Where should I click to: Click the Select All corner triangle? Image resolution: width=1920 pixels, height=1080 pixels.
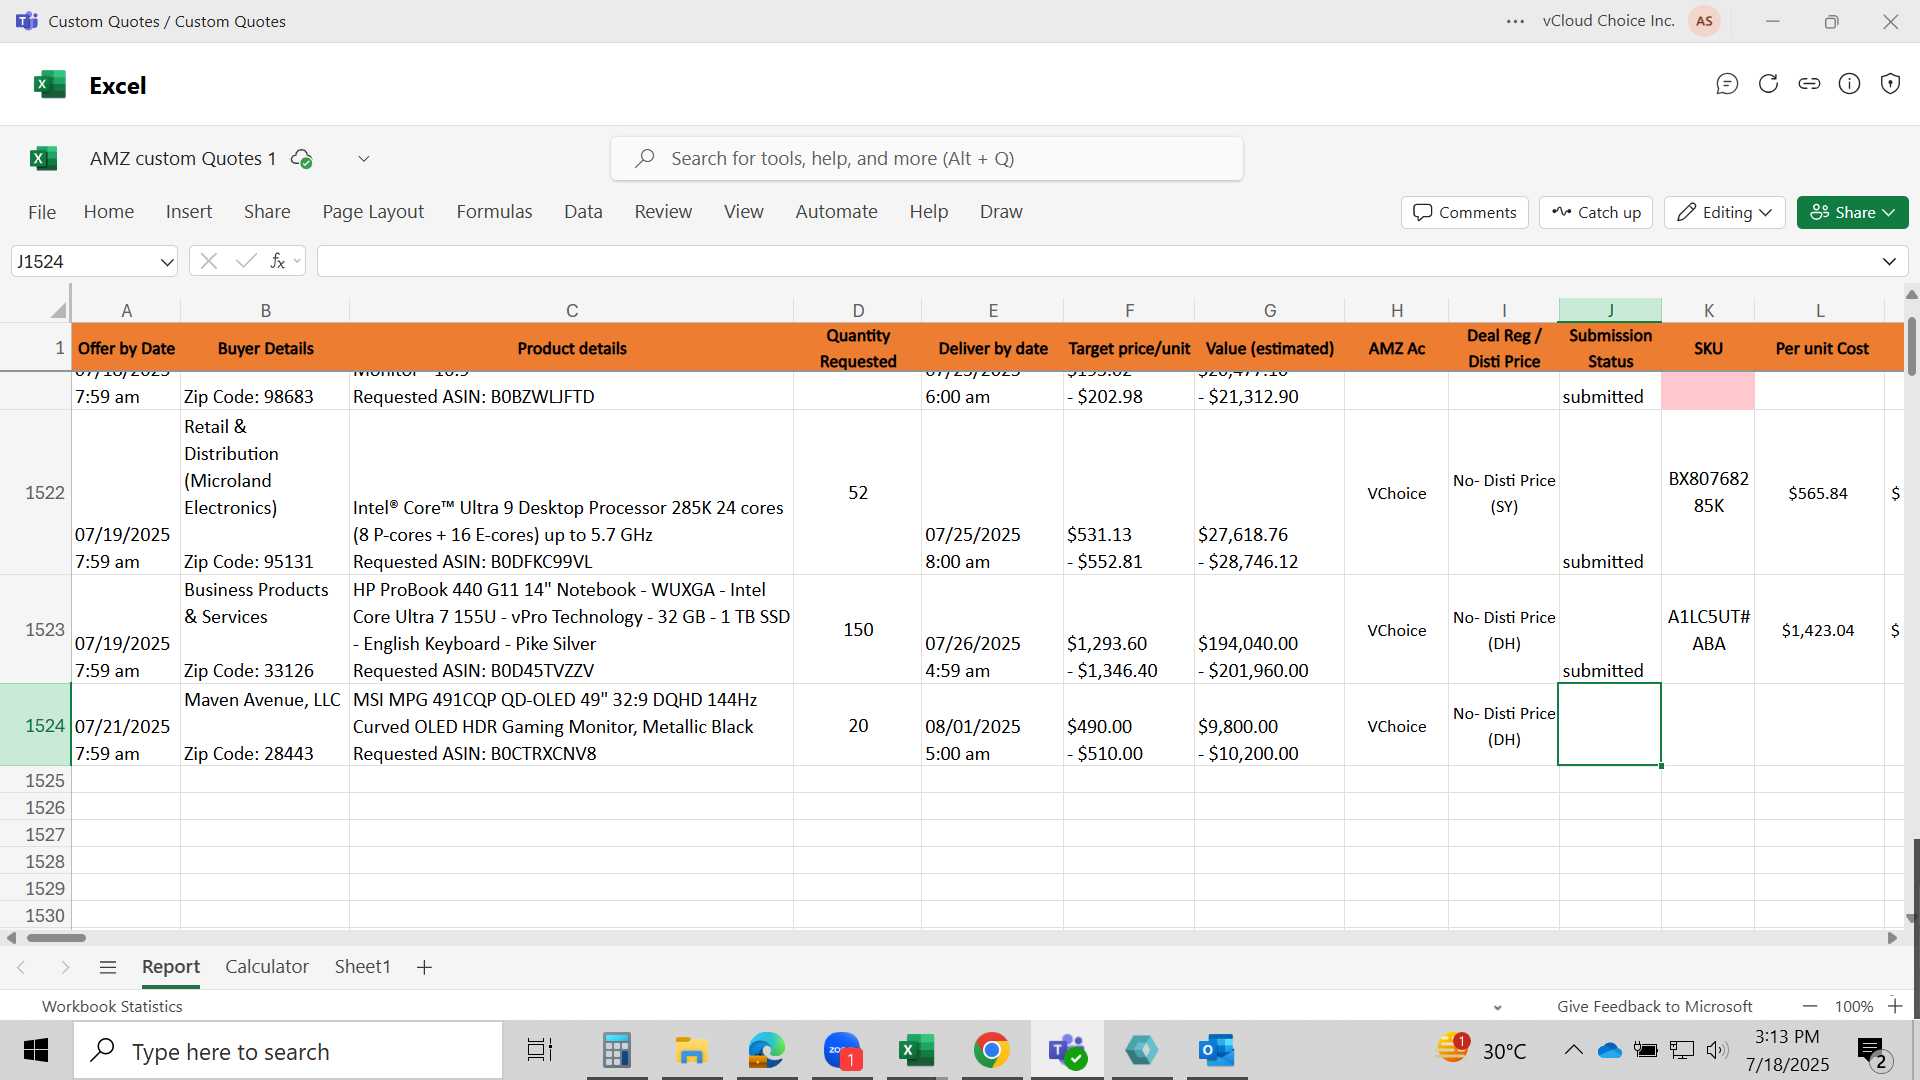[58, 310]
